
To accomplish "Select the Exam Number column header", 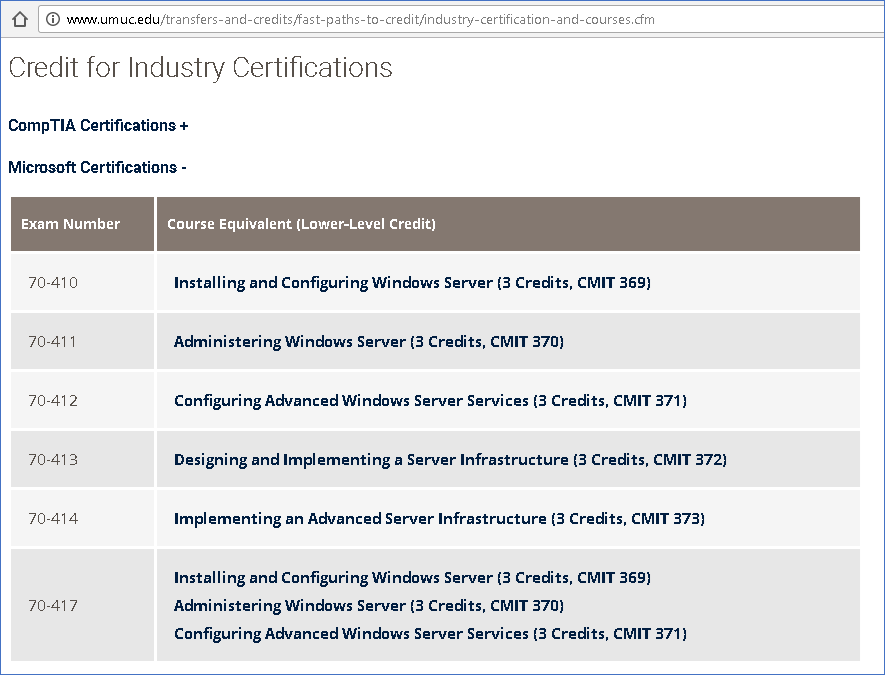I will point(82,224).
